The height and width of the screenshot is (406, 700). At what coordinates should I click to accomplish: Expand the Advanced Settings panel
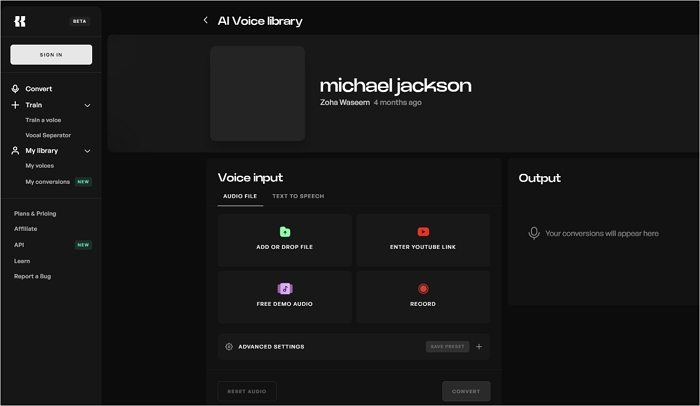(271, 347)
